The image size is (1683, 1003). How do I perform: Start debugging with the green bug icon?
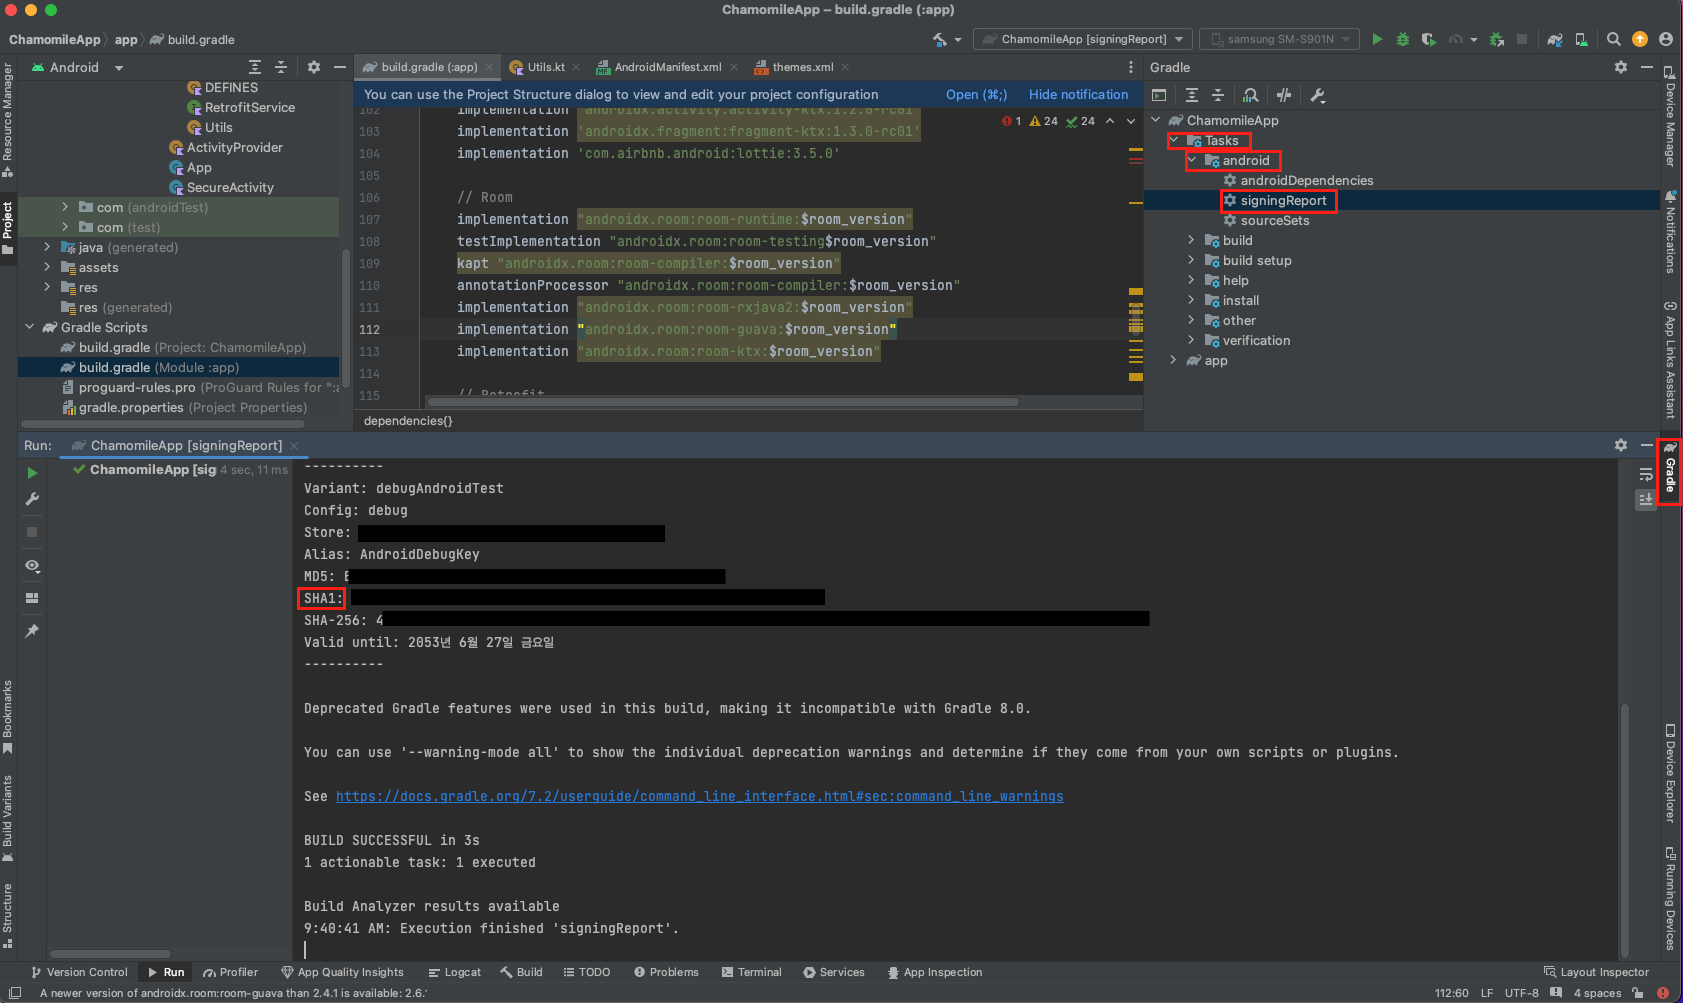(x=1403, y=39)
